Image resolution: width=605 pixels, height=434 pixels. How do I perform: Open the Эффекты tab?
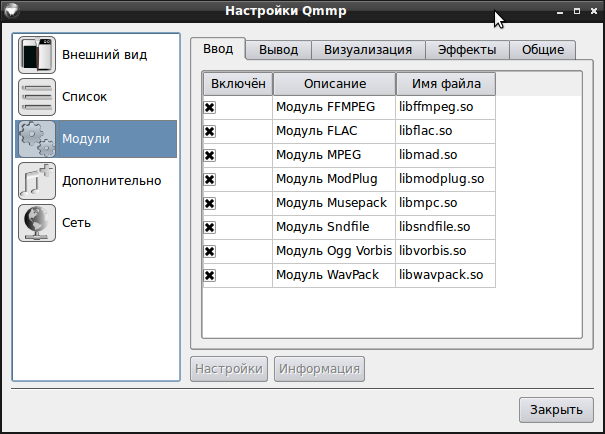(x=467, y=50)
